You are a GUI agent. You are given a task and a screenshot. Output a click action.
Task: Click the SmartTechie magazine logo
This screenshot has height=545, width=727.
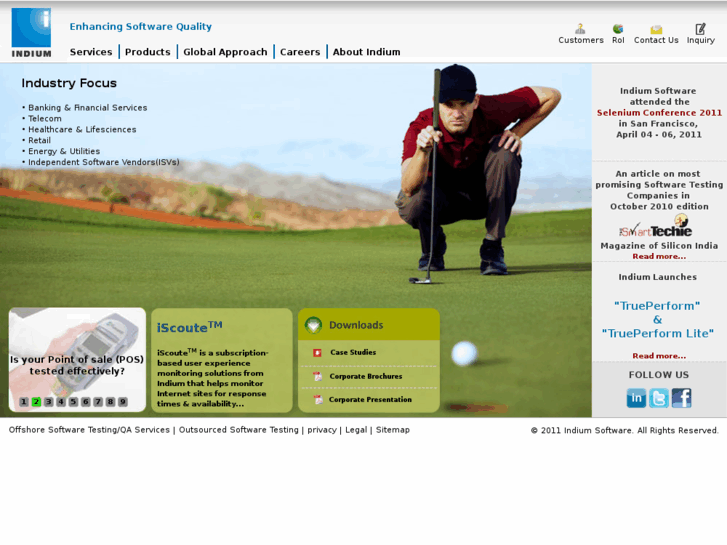(x=656, y=226)
